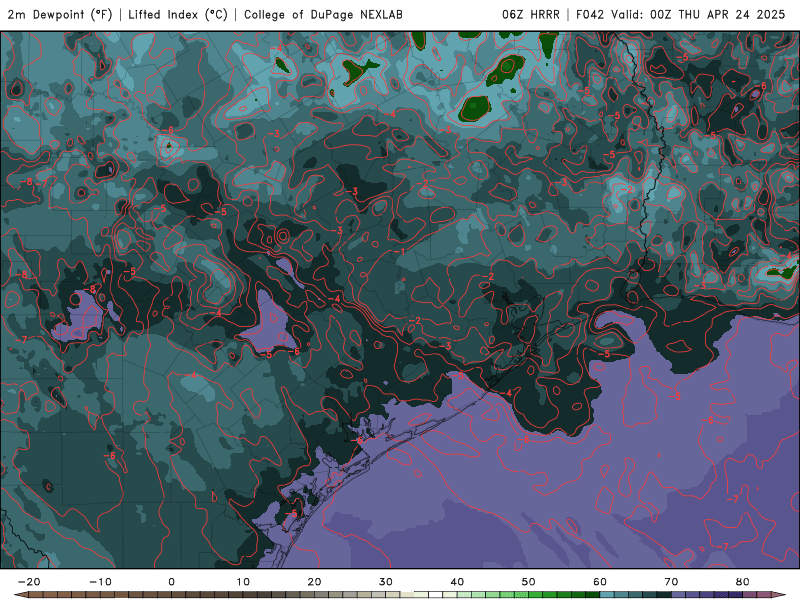Click the 70 value on the color scale
Viewport: 800px width, 600px height.
click(671, 582)
